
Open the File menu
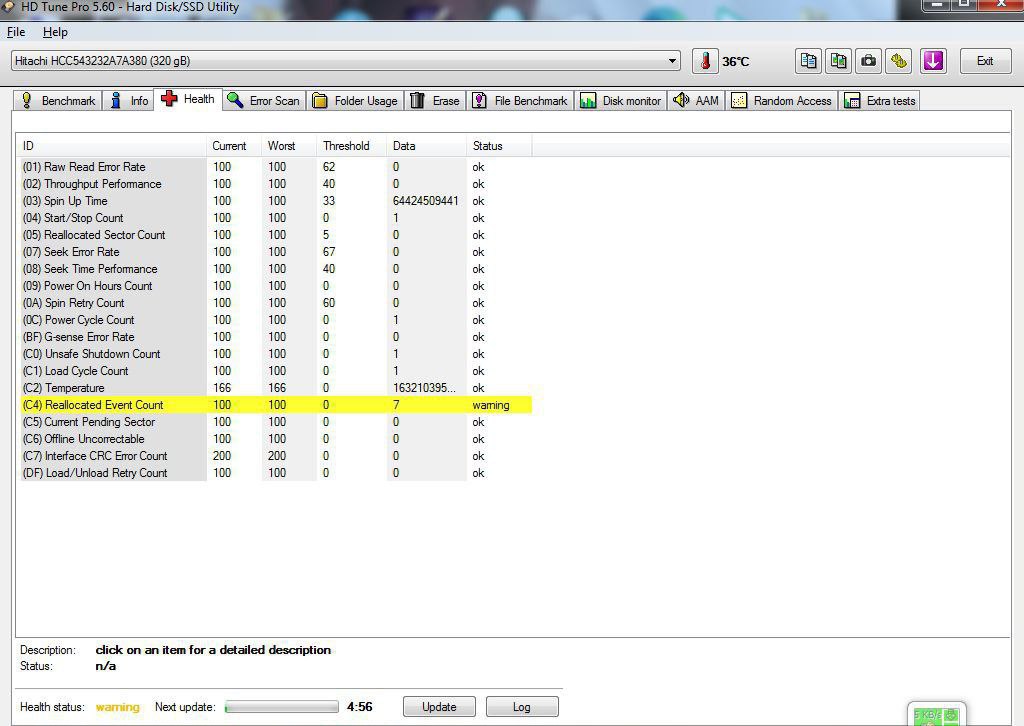[x=16, y=32]
